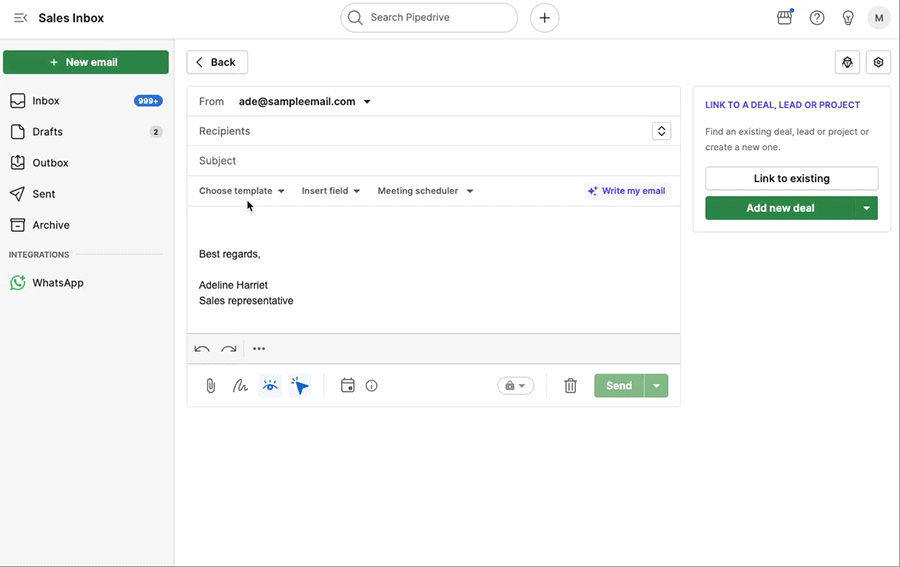This screenshot has width=900, height=567.
Task: Toggle link click tracking cursor icon
Action: (300, 386)
